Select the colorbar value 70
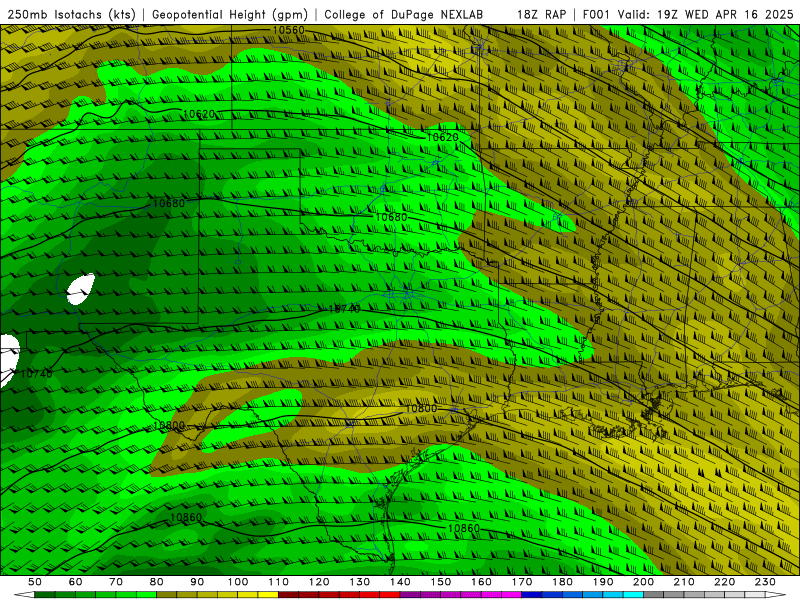This screenshot has height=600, width=800. click(x=116, y=582)
